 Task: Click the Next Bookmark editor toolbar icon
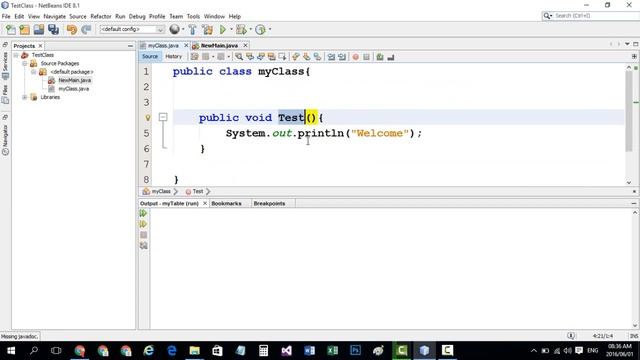click(x=306, y=57)
